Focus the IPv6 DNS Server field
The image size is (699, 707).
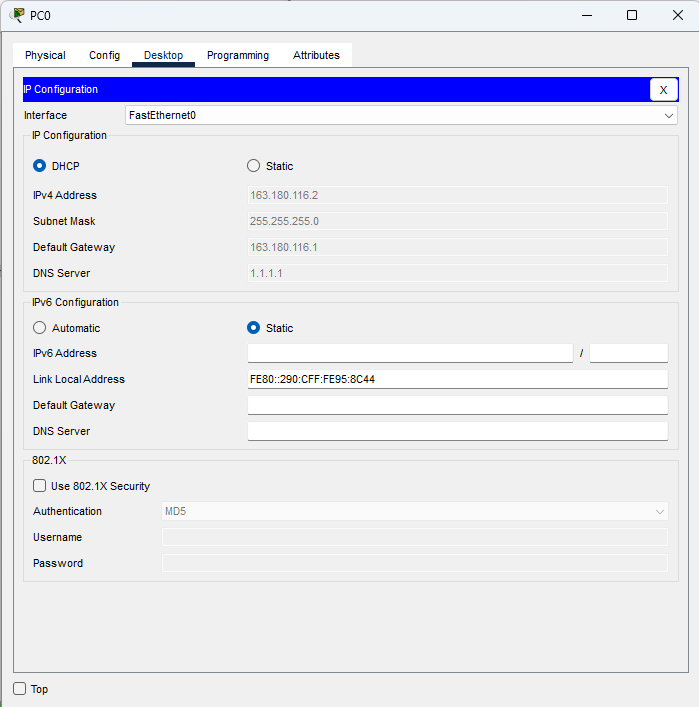click(457, 431)
